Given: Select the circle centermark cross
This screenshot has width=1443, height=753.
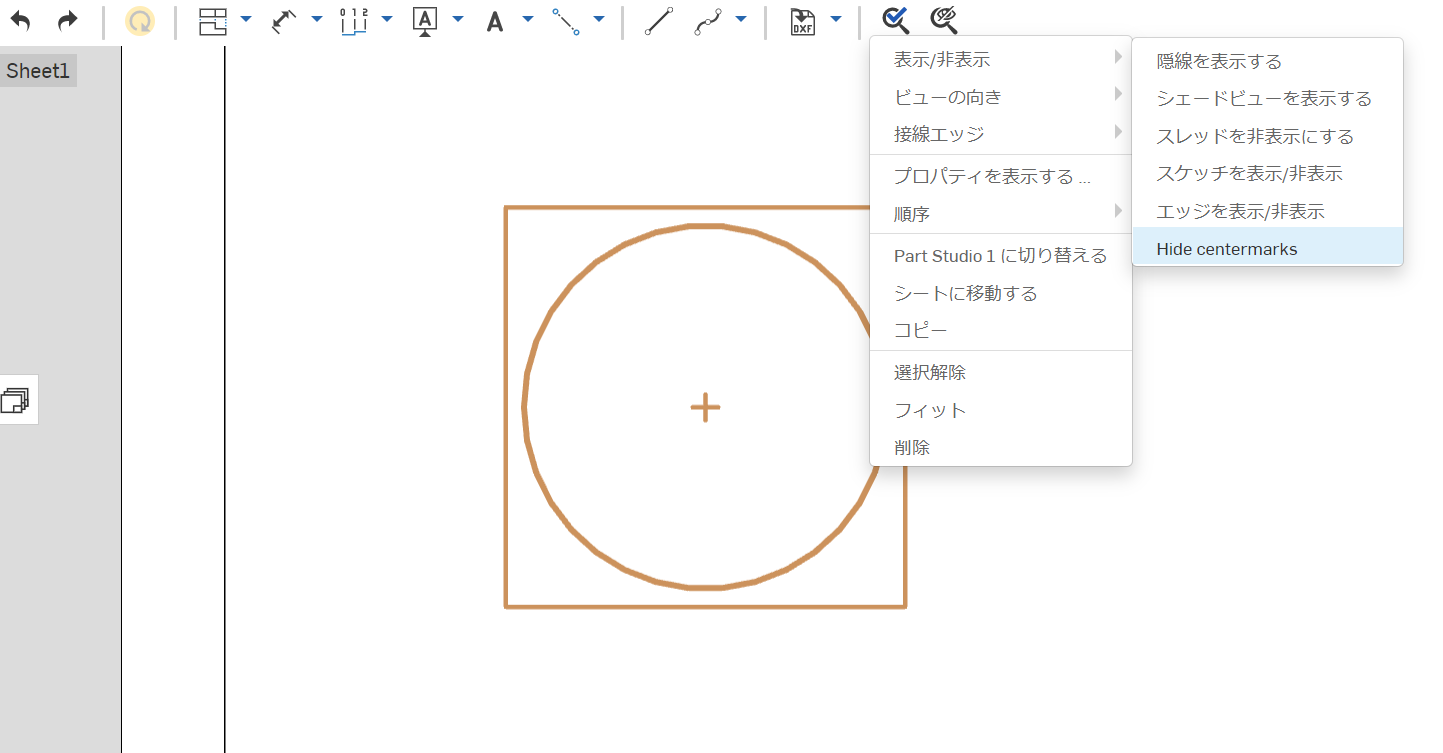Looking at the screenshot, I should [x=705, y=408].
